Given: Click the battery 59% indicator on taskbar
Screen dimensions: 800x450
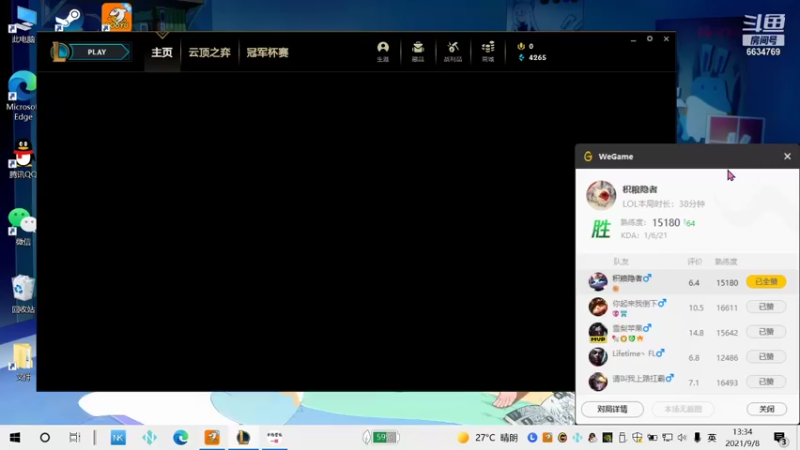Looking at the screenshot, I should pos(381,437).
